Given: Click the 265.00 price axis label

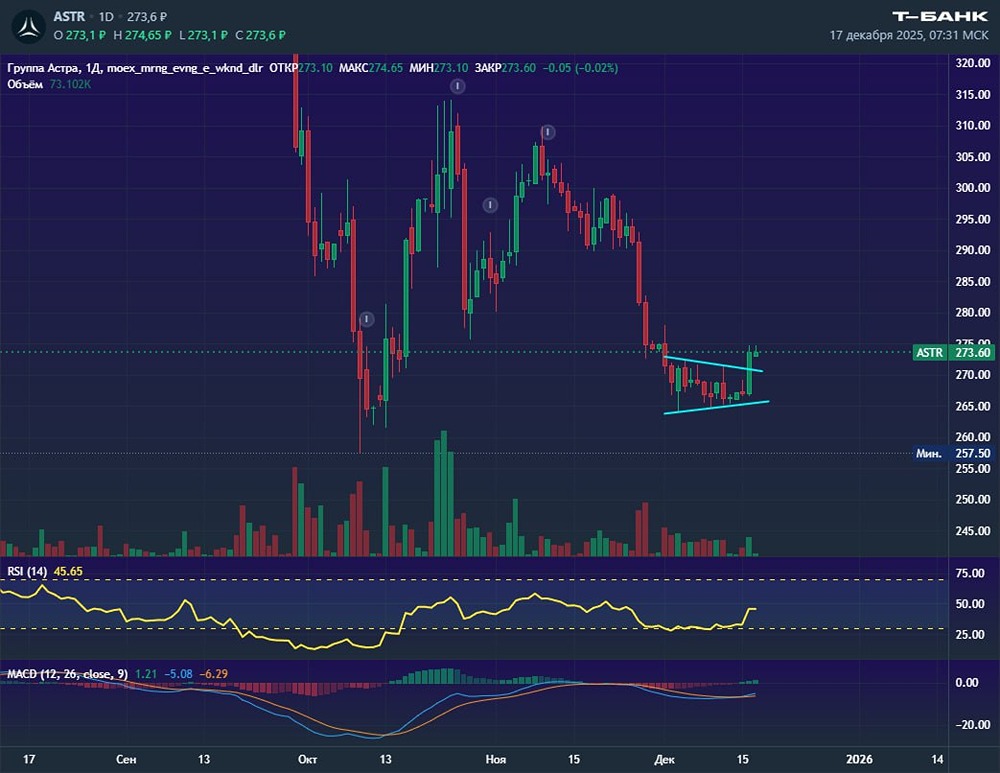Looking at the screenshot, I should tap(973, 406).
